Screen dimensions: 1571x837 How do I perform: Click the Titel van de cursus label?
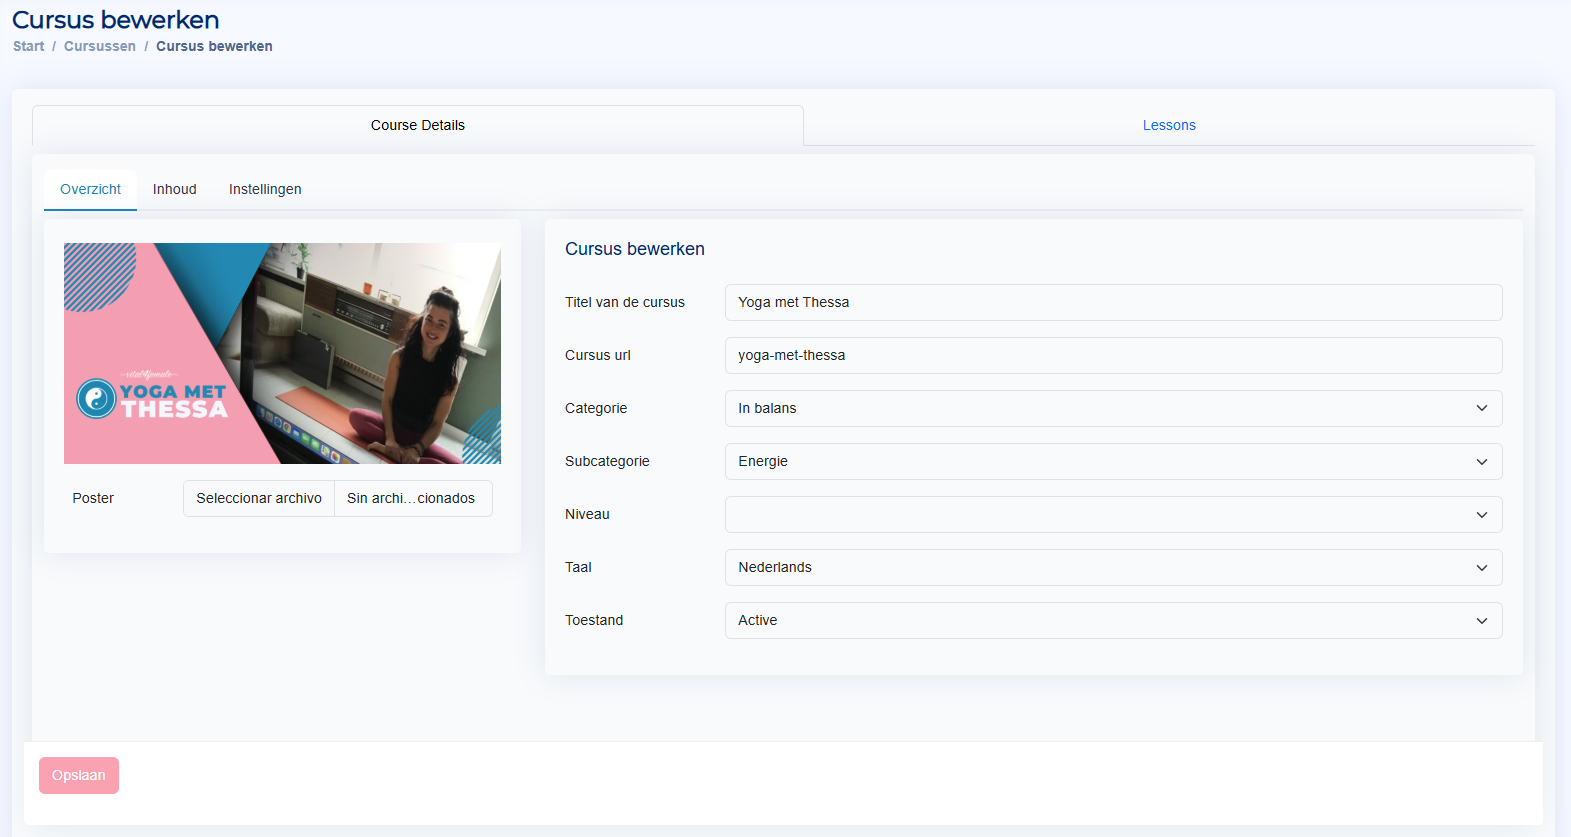click(x=625, y=302)
